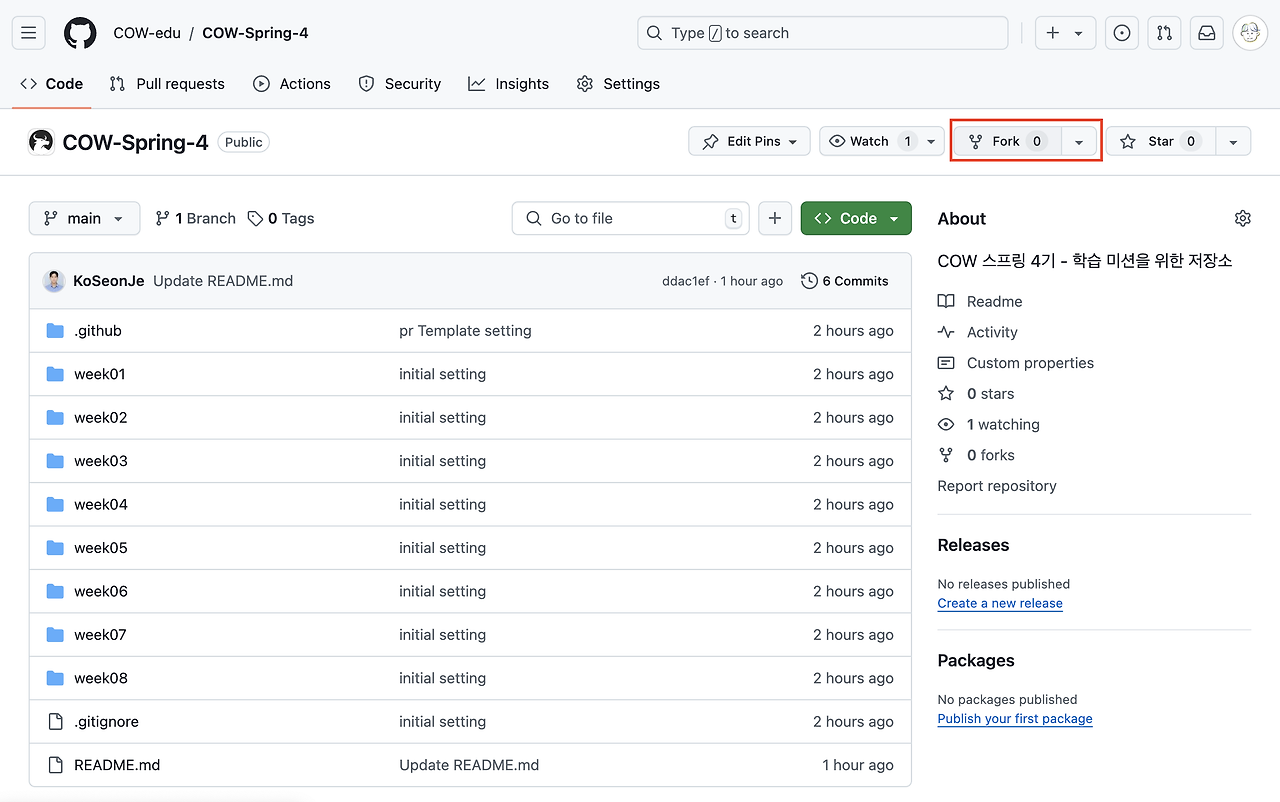Open the week02 folder
This screenshot has height=802, width=1280.
(101, 418)
